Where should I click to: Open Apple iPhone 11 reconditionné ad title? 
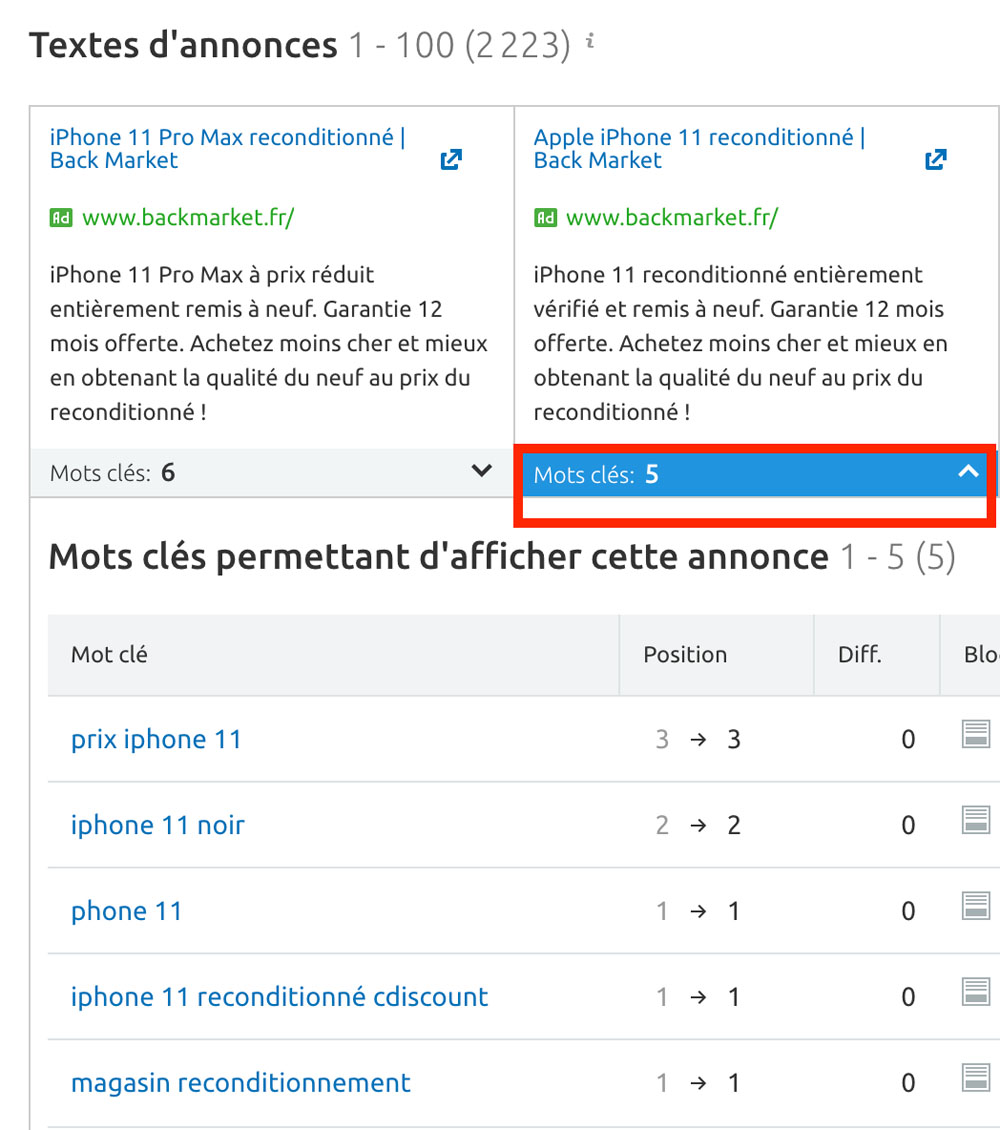click(700, 148)
